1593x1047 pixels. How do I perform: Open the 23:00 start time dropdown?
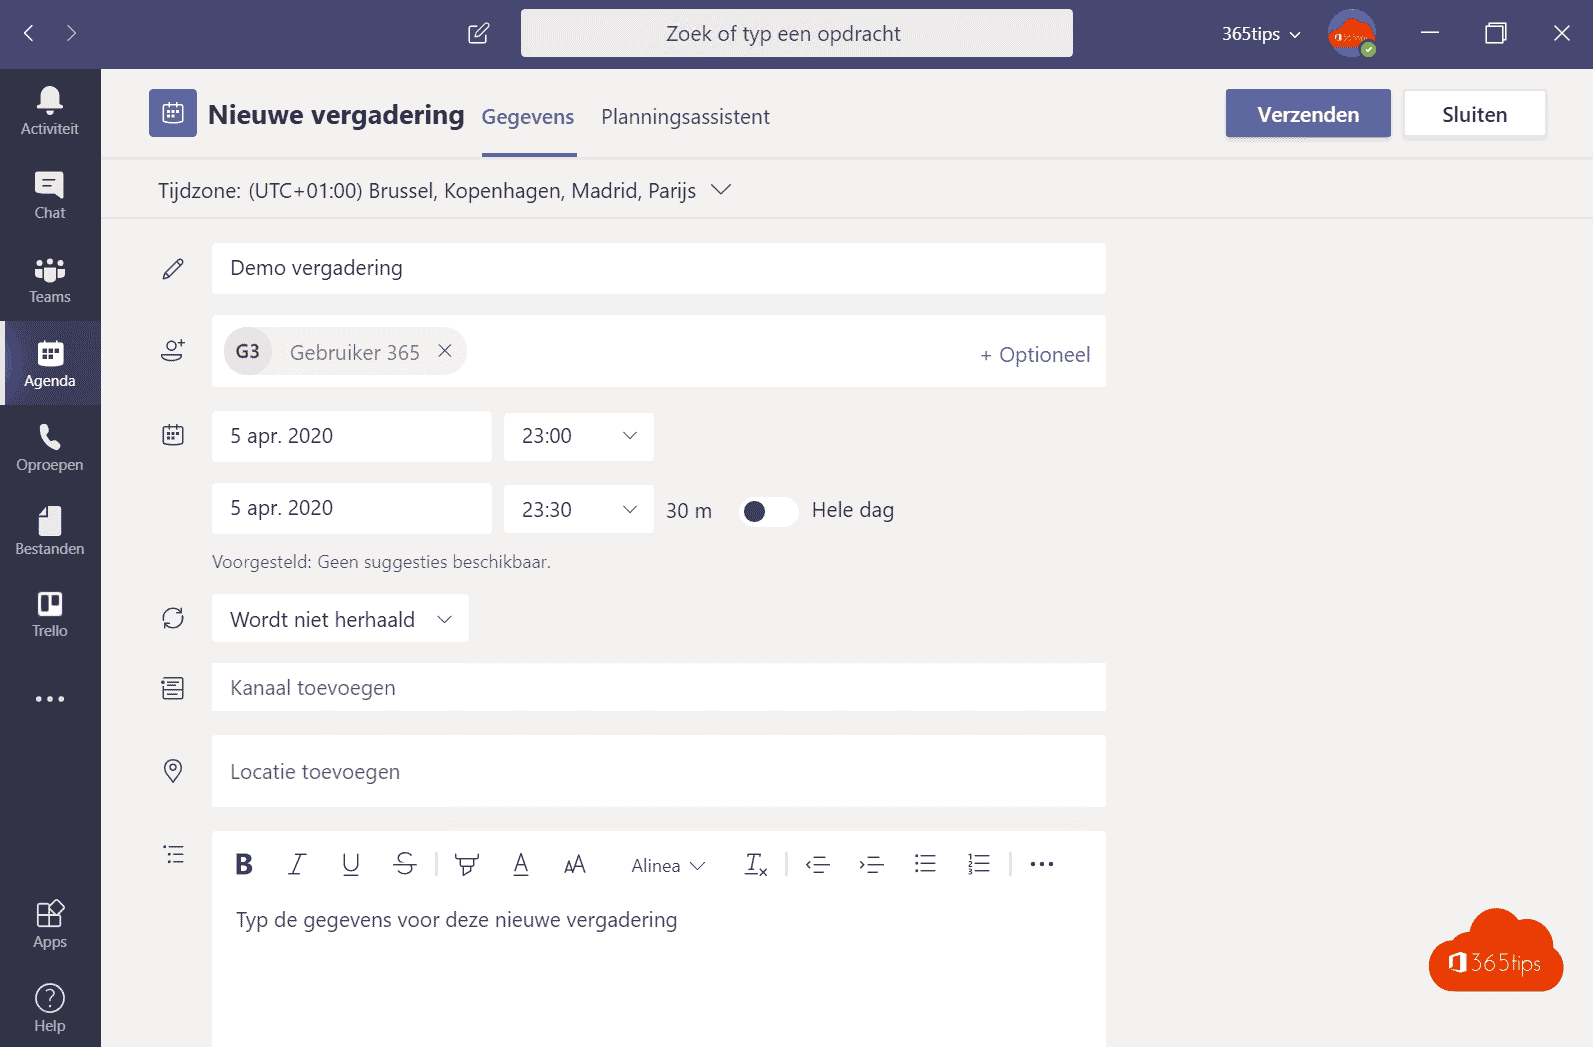(x=578, y=436)
